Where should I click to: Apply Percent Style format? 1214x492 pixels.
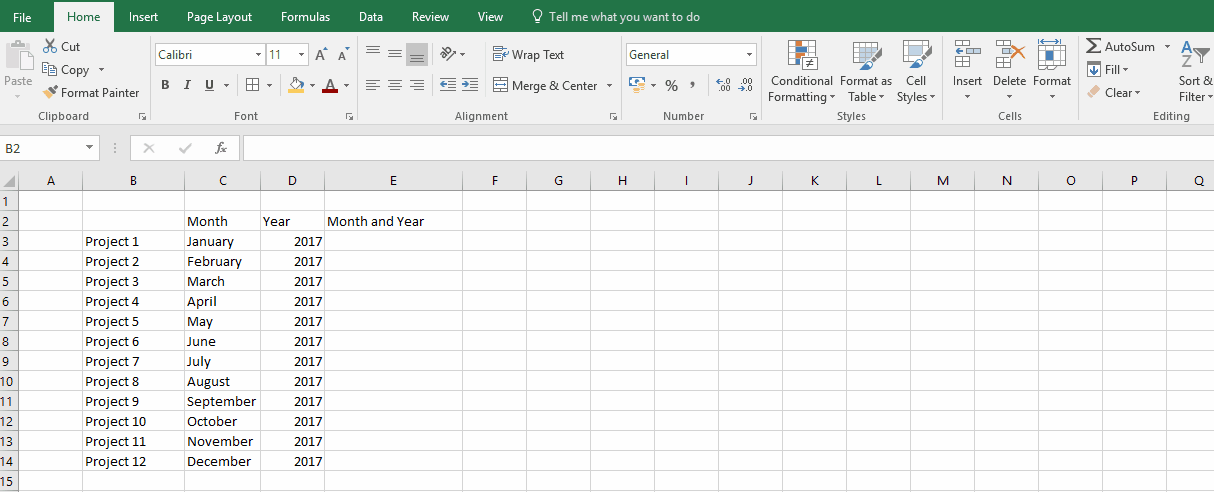[671, 85]
